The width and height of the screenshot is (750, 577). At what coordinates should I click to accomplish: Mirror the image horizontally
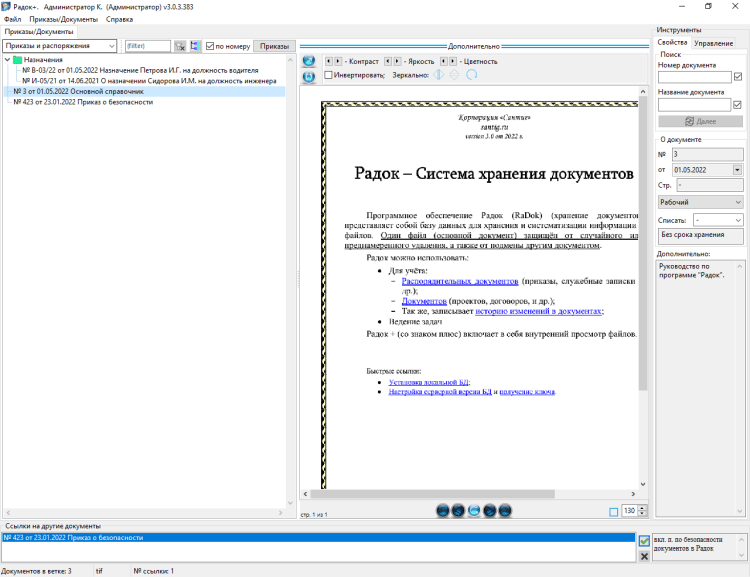tap(439, 75)
